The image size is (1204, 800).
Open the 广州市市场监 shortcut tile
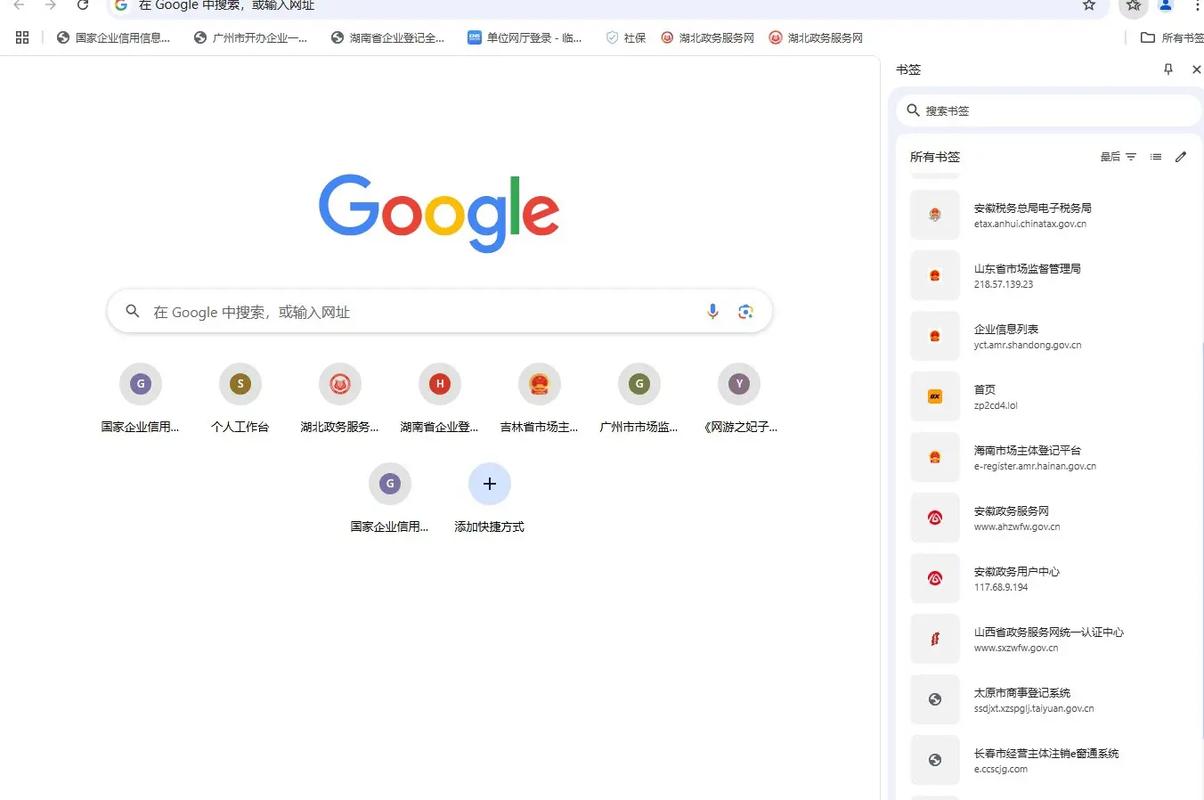click(639, 399)
